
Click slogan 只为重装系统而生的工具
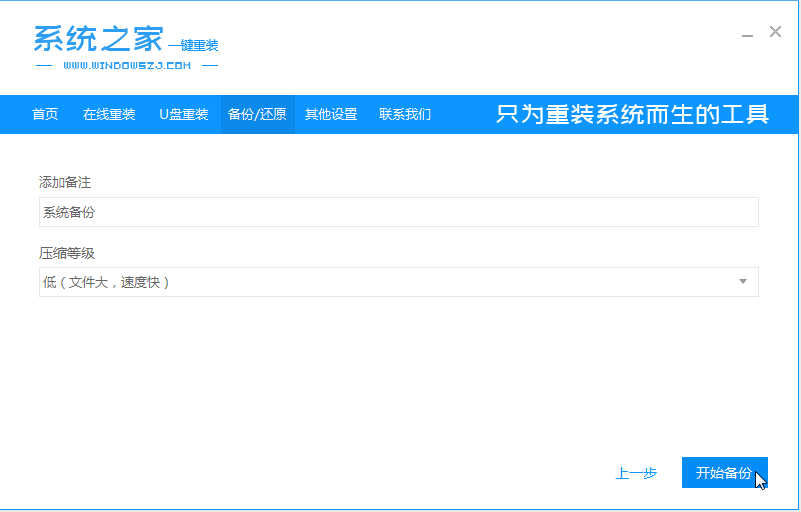(632, 114)
